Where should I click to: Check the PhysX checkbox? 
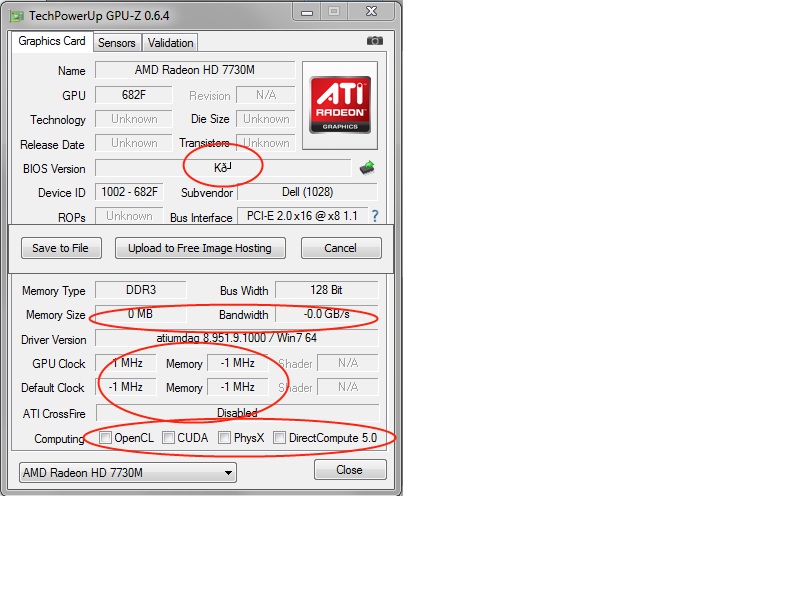pos(224,438)
